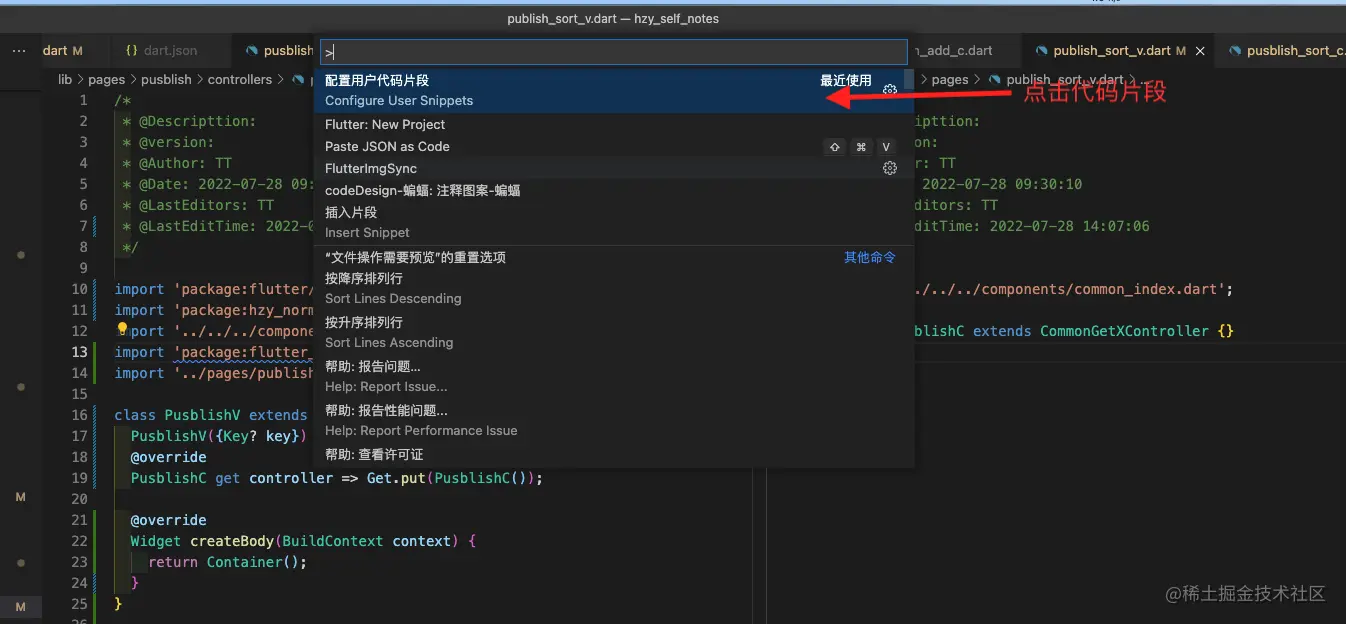Viewport: 1346px width, 624px height.
Task: Click Dart icon on publish_sort_v.dart tab
Action: tap(1042, 50)
